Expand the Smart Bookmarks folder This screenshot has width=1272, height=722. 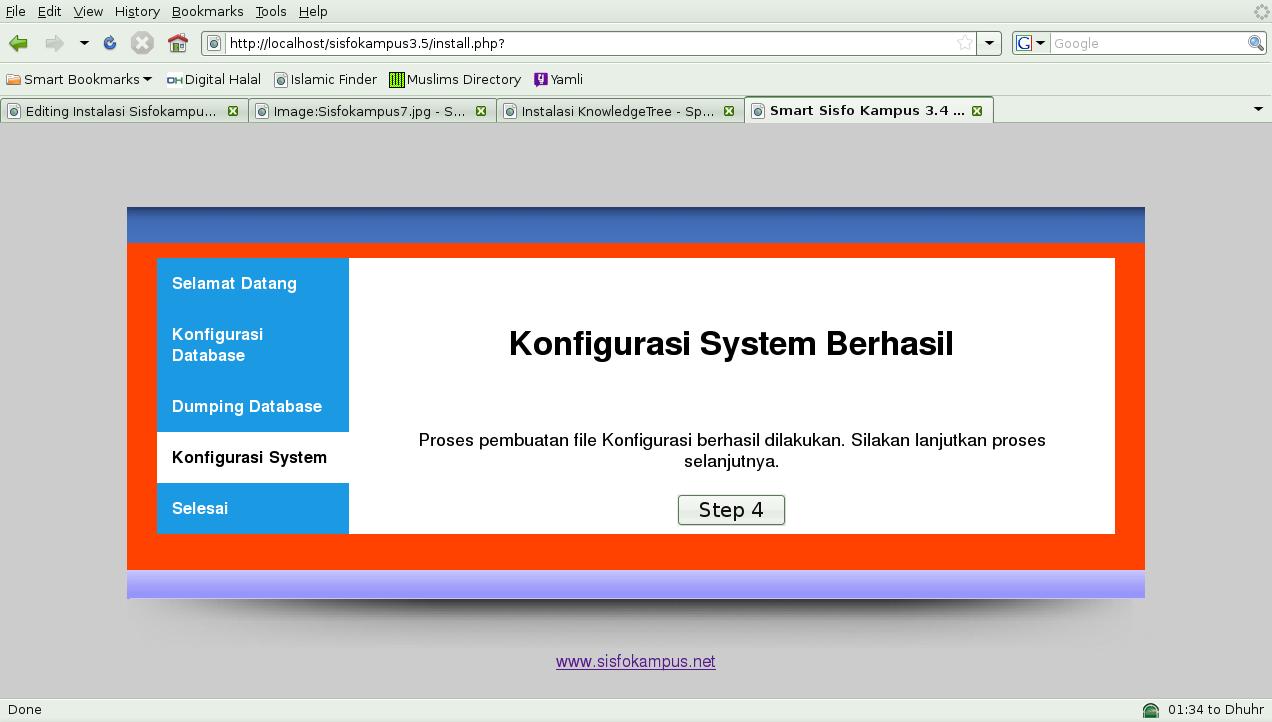79,79
